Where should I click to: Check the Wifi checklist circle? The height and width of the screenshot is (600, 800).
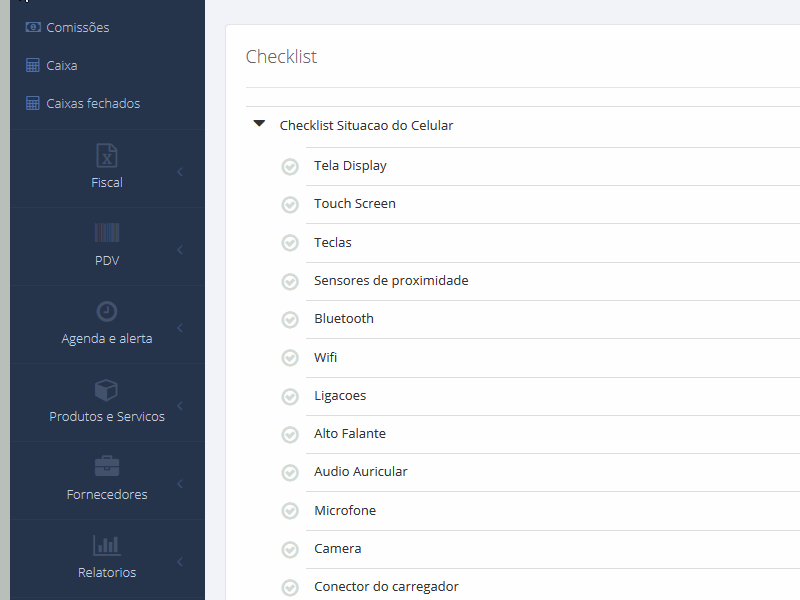tap(290, 357)
